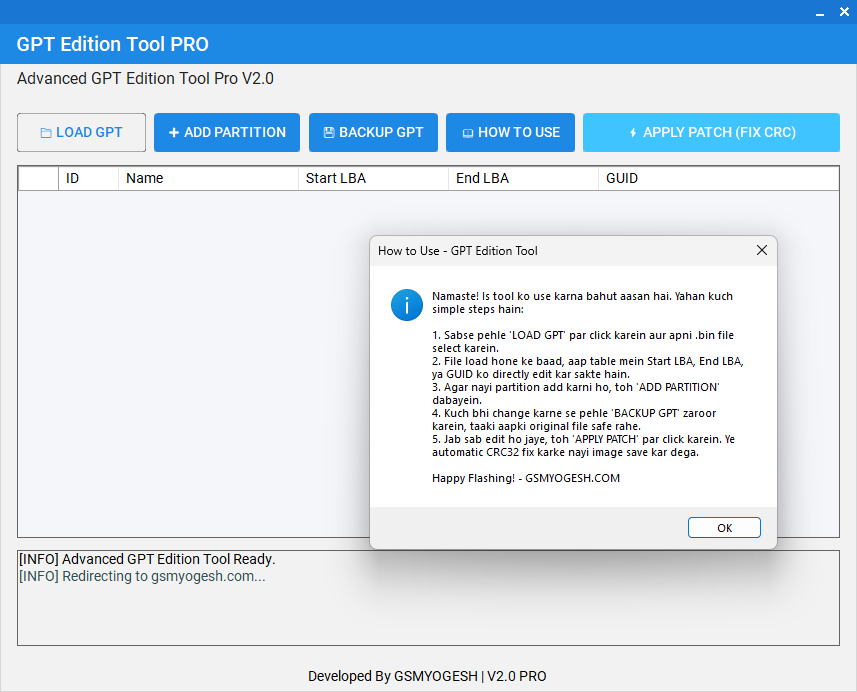Sort by the Start LBA column header
This screenshot has width=857, height=692.
pos(373,178)
